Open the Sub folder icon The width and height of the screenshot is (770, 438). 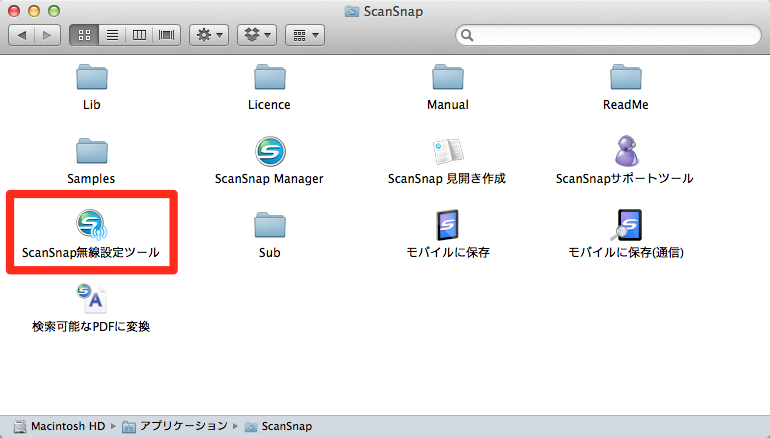270,225
